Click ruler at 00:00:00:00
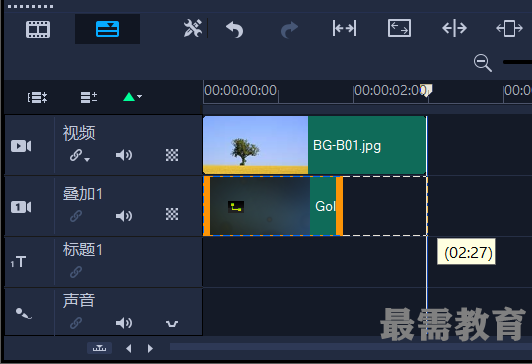Viewport: 532px width, 364px height. pos(241,91)
